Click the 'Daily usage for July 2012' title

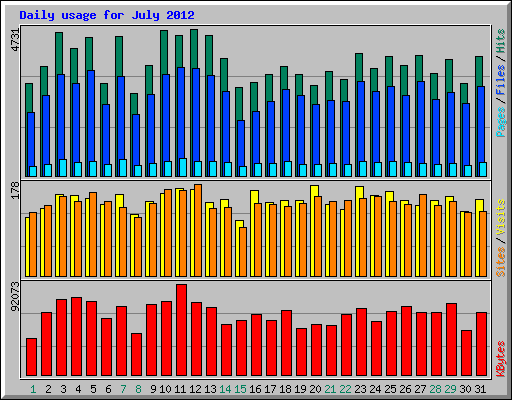click(x=107, y=15)
